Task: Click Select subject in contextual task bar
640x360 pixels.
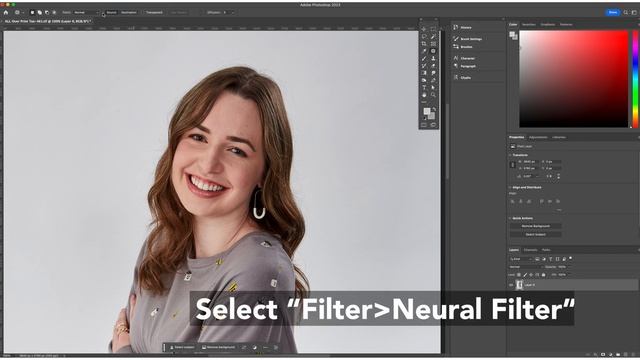Action: (x=182, y=347)
